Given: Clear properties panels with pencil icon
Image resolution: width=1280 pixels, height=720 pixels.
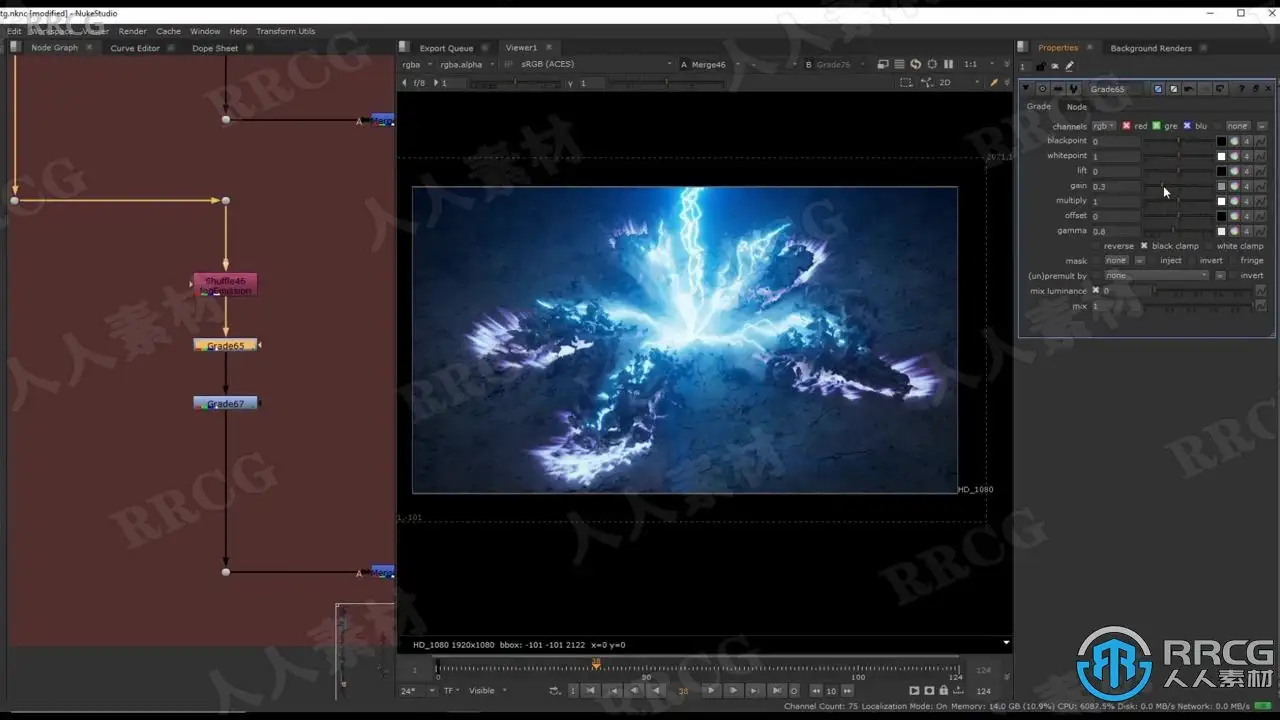Looking at the screenshot, I should (x=1069, y=67).
